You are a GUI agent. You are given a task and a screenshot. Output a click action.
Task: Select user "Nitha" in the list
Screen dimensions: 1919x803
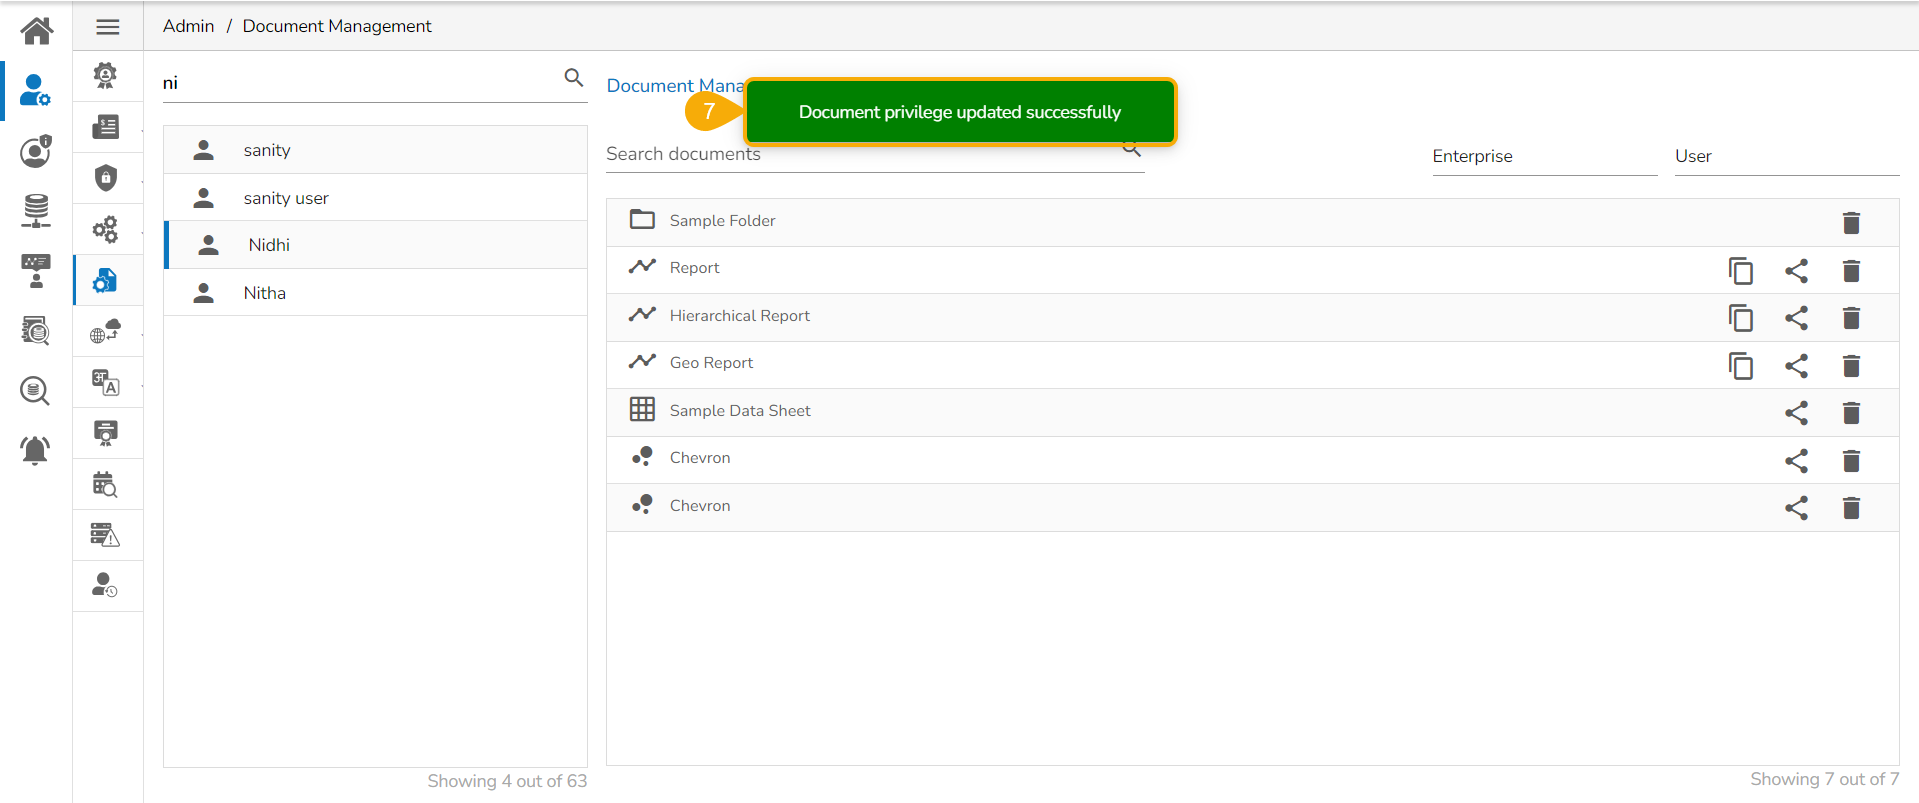click(x=375, y=293)
